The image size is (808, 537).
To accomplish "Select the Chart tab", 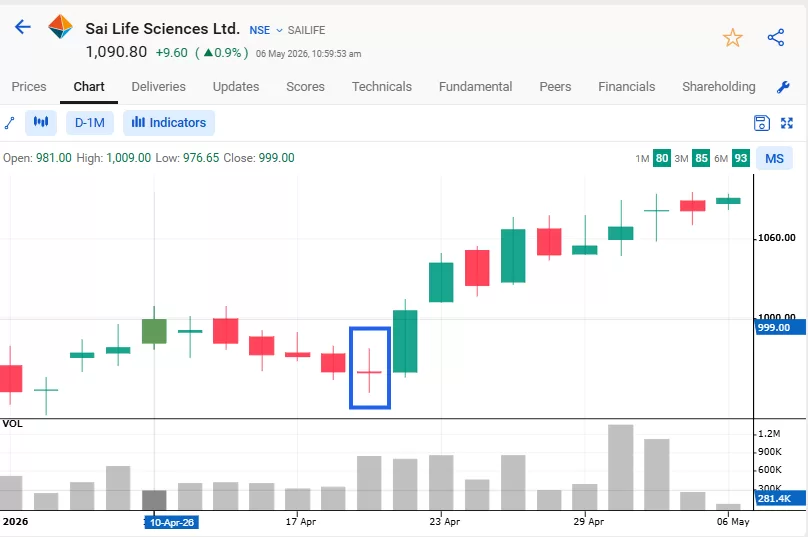I will pos(89,87).
